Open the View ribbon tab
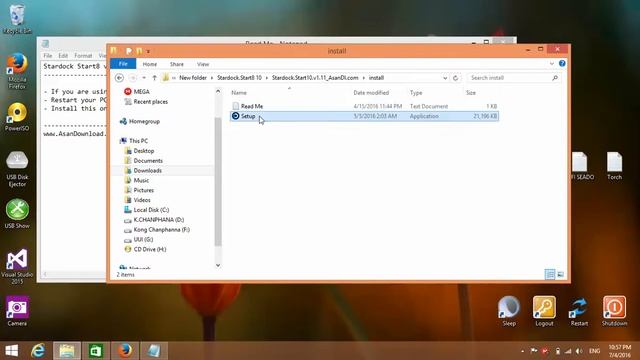Image resolution: width=640 pixels, height=360 pixels. 203,64
